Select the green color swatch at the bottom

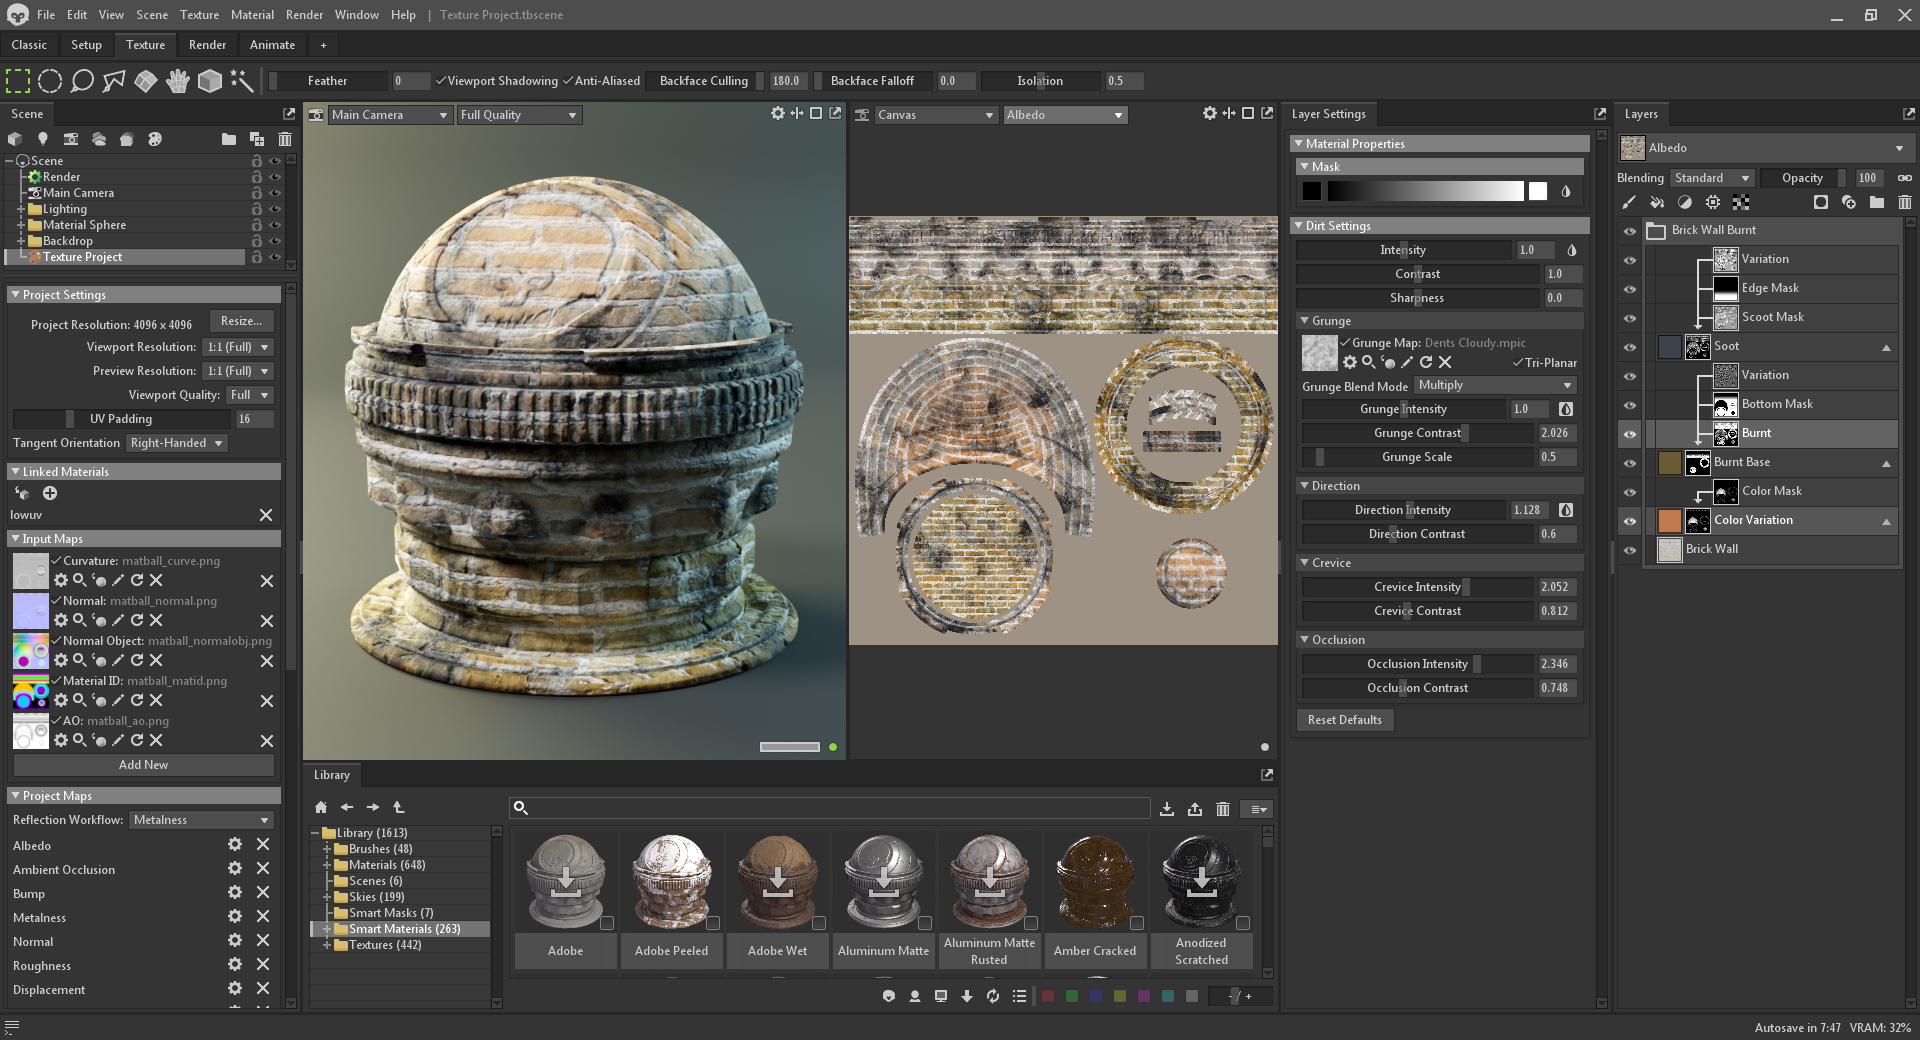(x=1071, y=996)
